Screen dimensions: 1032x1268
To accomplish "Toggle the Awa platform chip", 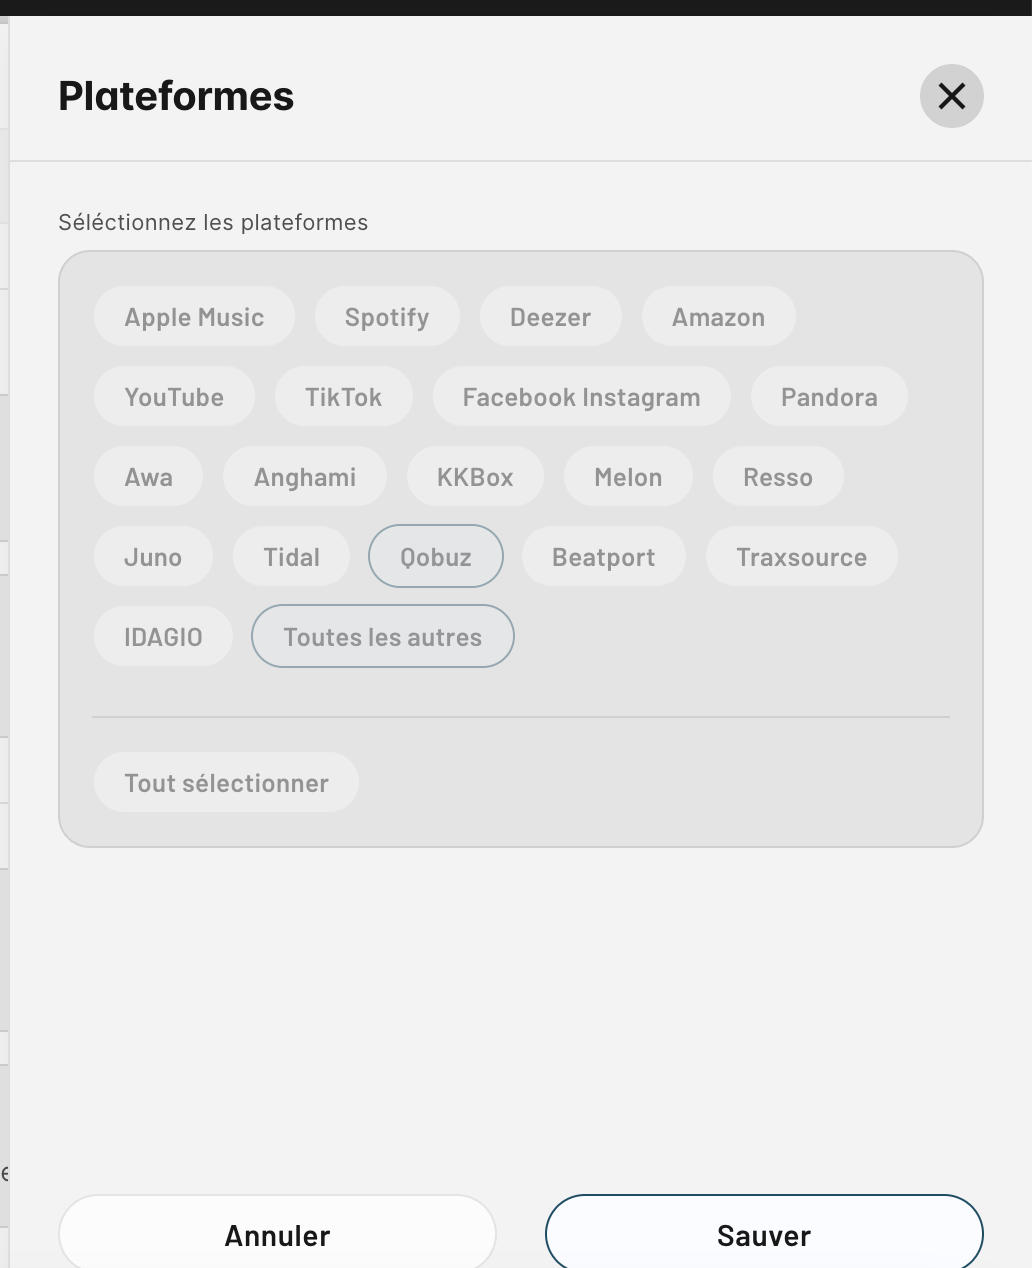I will point(148,477).
